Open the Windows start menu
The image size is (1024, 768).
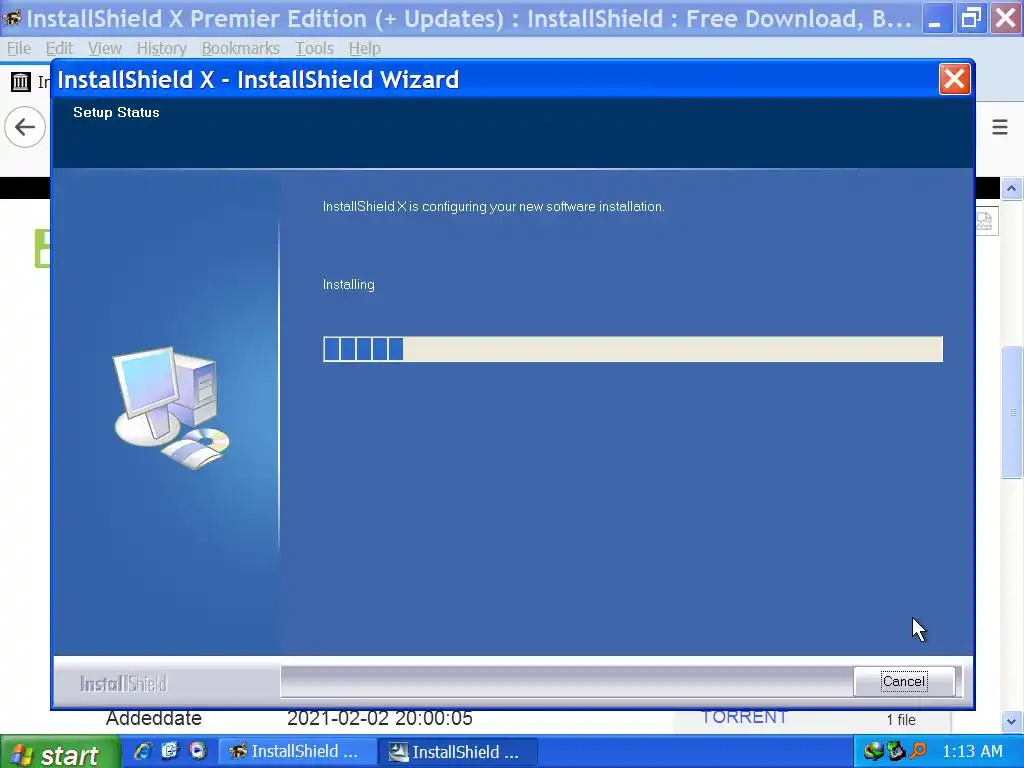(x=60, y=753)
